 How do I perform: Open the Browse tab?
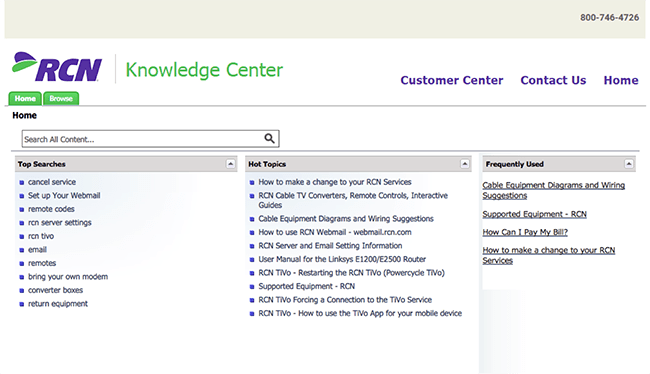[x=61, y=99]
